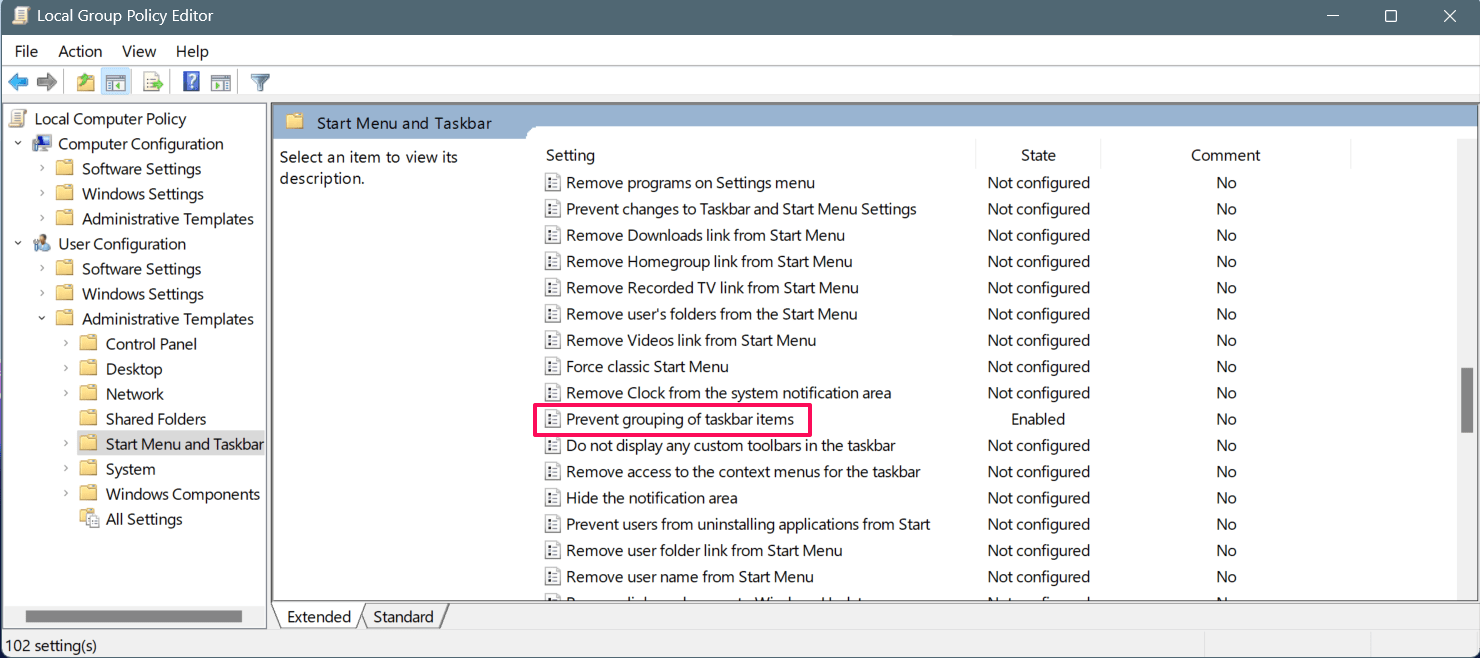Click policy icon beside Remove Videos link
The width and height of the screenshot is (1480, 658).
[x=553, y=341]
